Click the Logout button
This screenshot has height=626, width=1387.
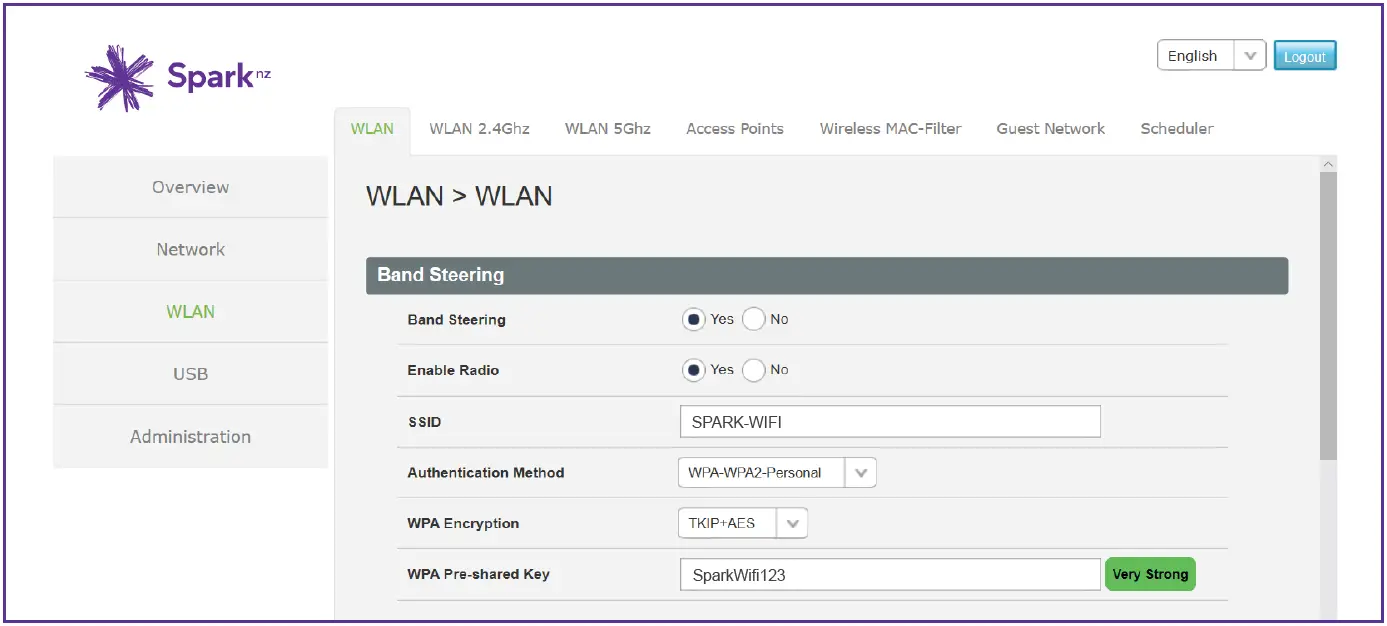tap(1305, 56)
